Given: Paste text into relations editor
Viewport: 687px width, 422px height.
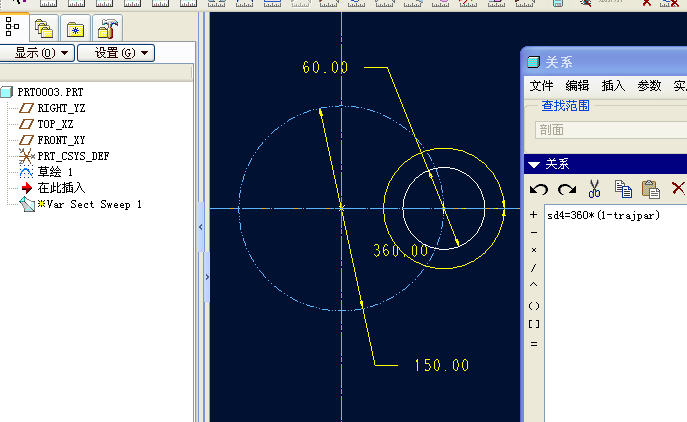Looking at the screenshot, I should [x=651, y=189].
